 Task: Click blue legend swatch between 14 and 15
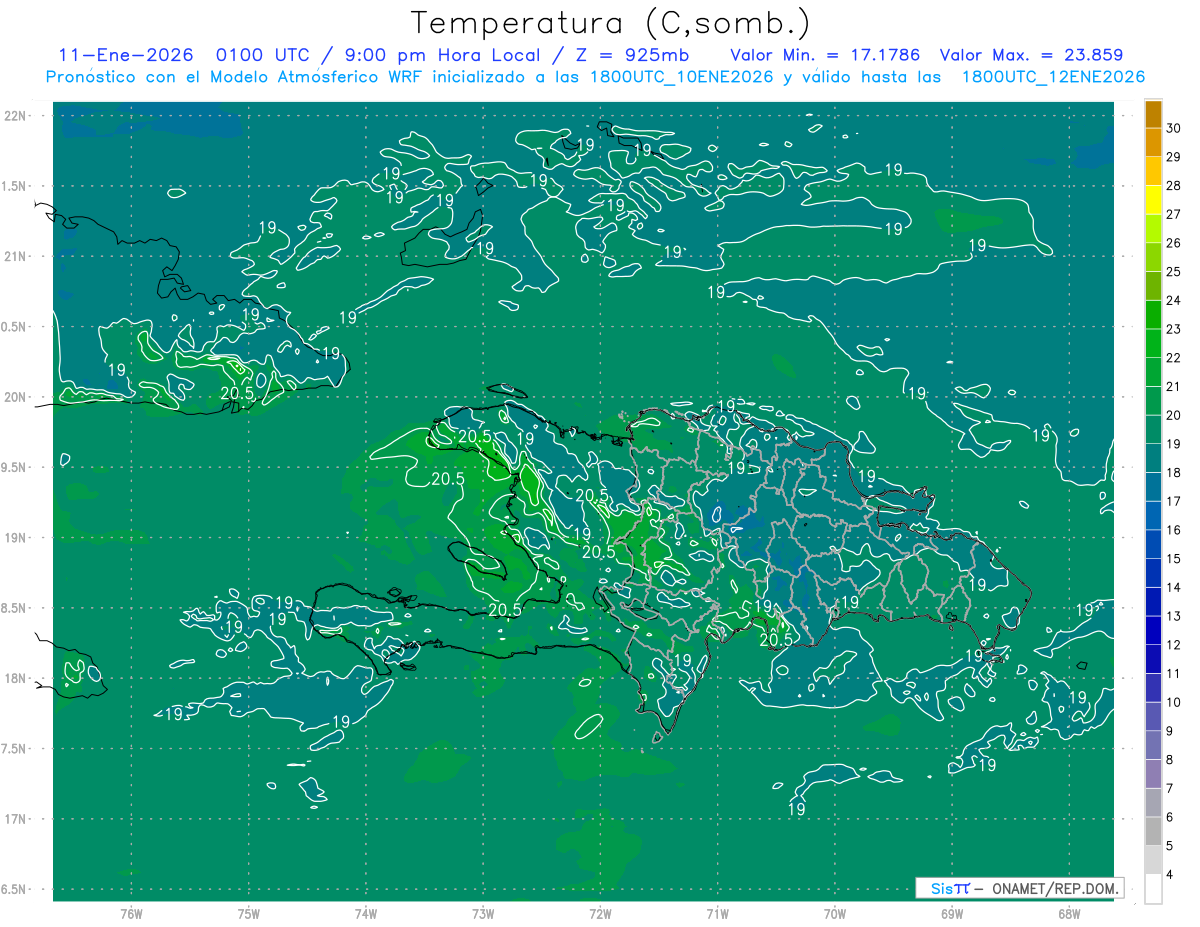(1153, 574)
